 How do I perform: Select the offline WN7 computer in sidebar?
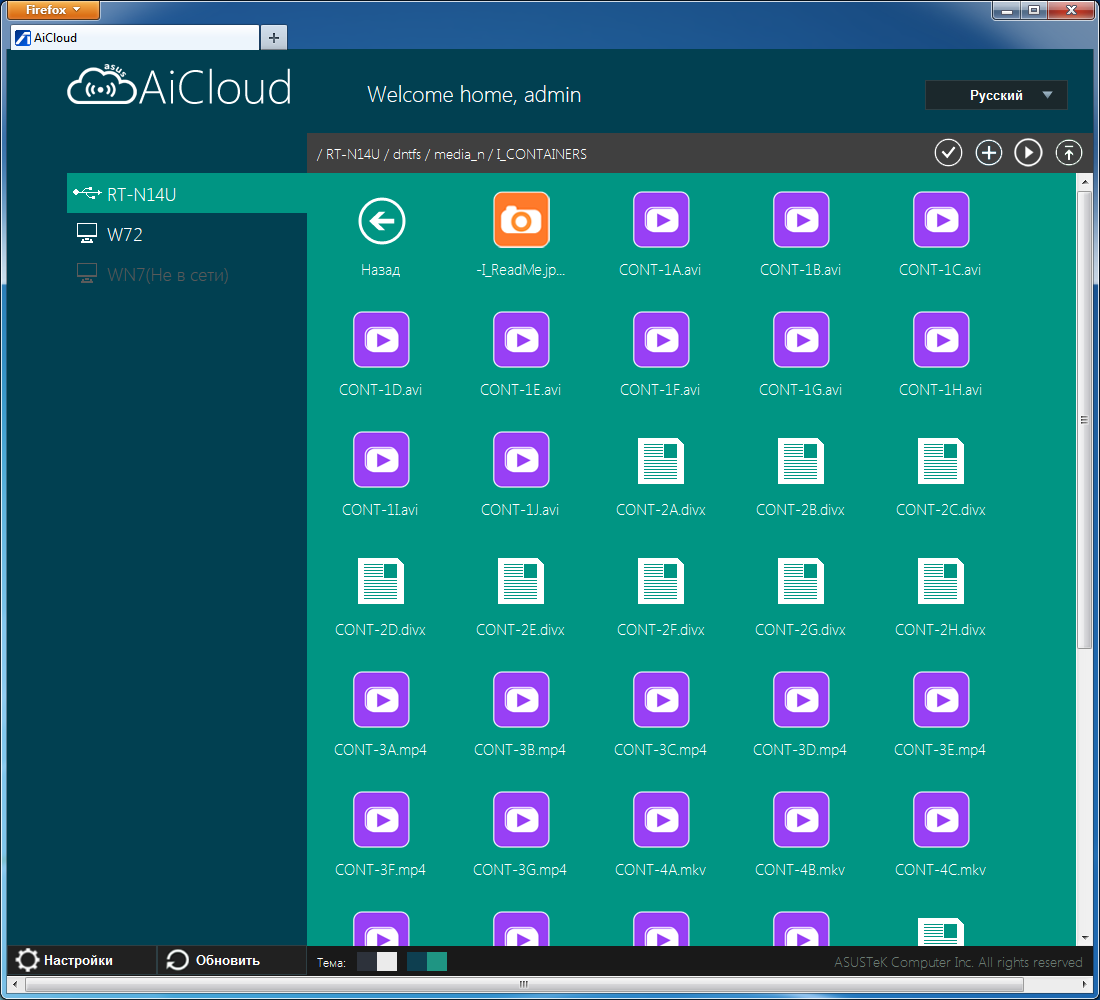pyautogui.click(x=187, y=274)
